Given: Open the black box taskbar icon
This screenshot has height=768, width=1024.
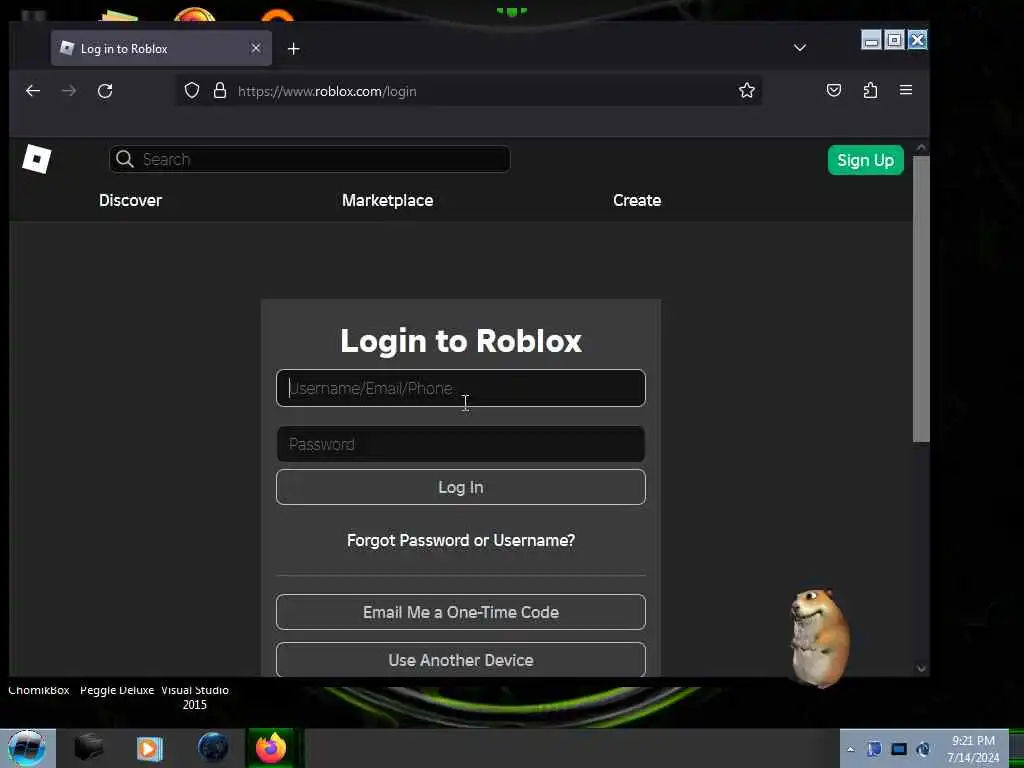Looking at the screenshot, I should tap(89, 747).
